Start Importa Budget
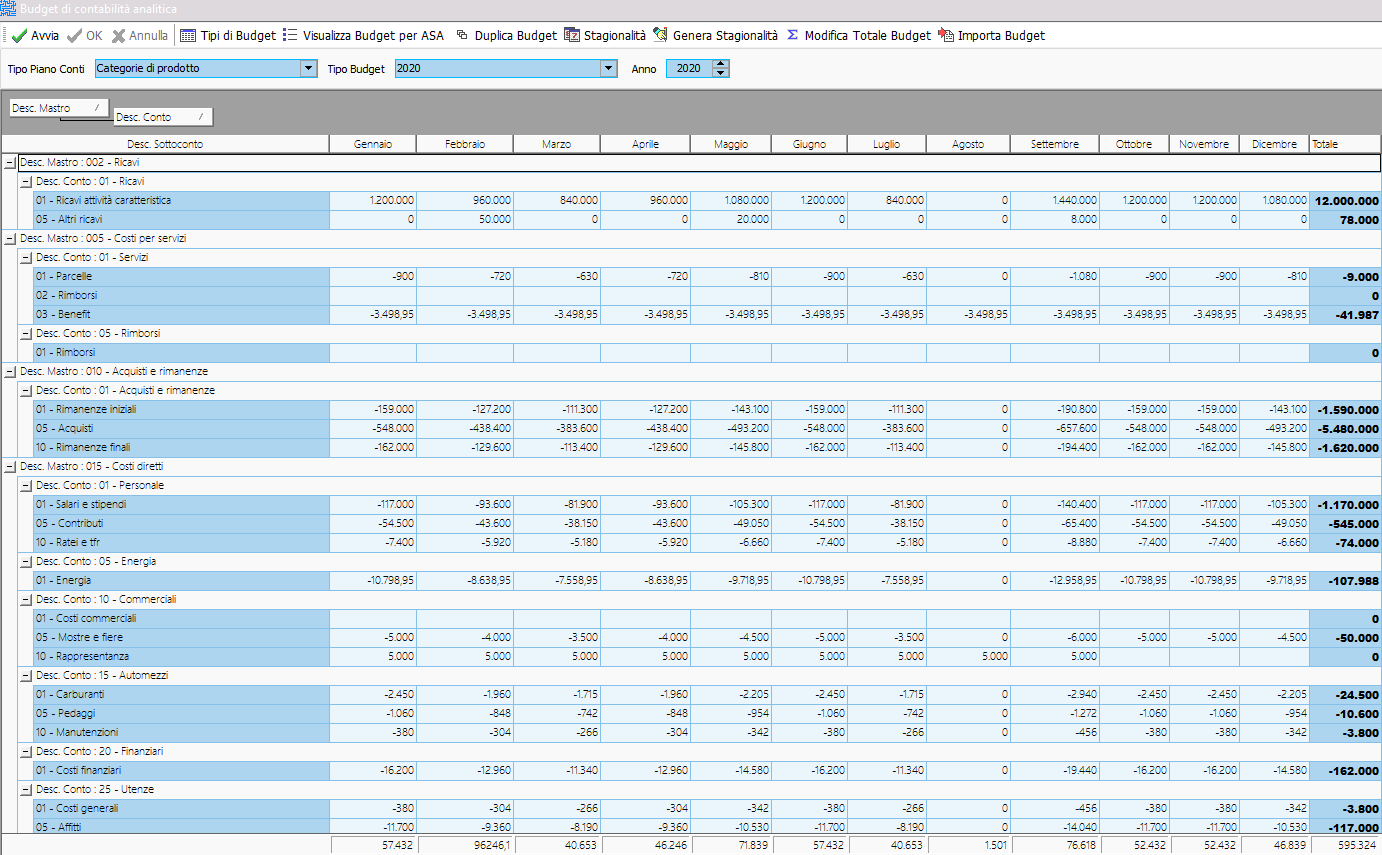The width and height of the screenshot is (1382, 855). pos(992,35)
